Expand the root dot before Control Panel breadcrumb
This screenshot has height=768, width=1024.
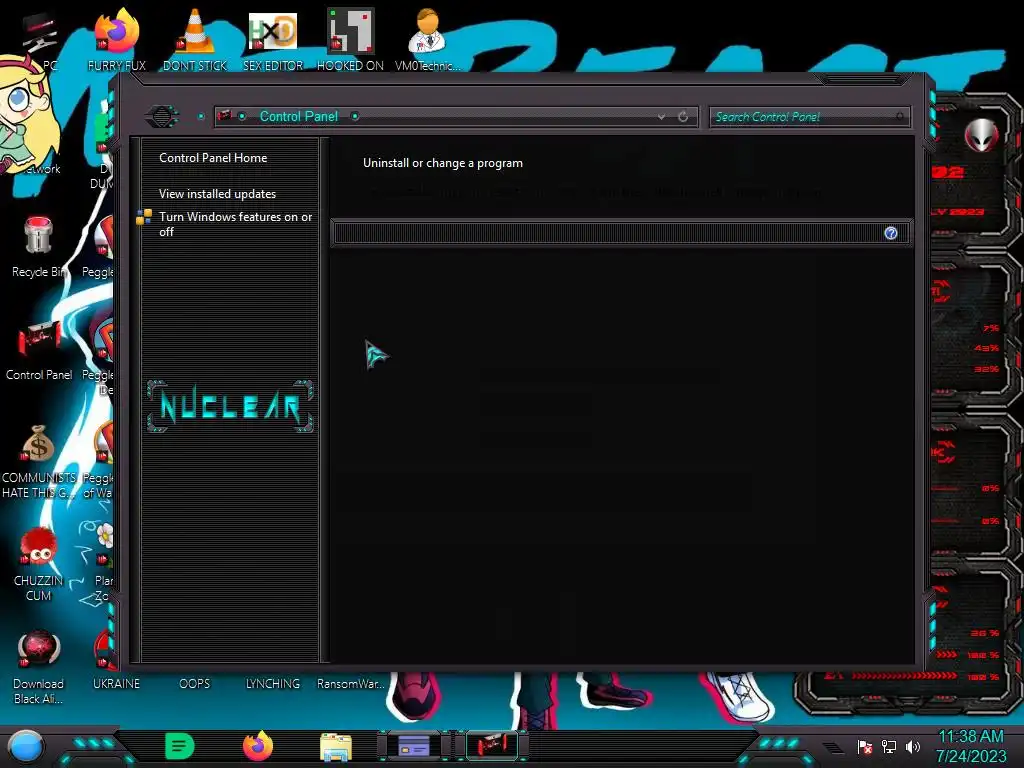pyautogui.click(x=242, y=116)
